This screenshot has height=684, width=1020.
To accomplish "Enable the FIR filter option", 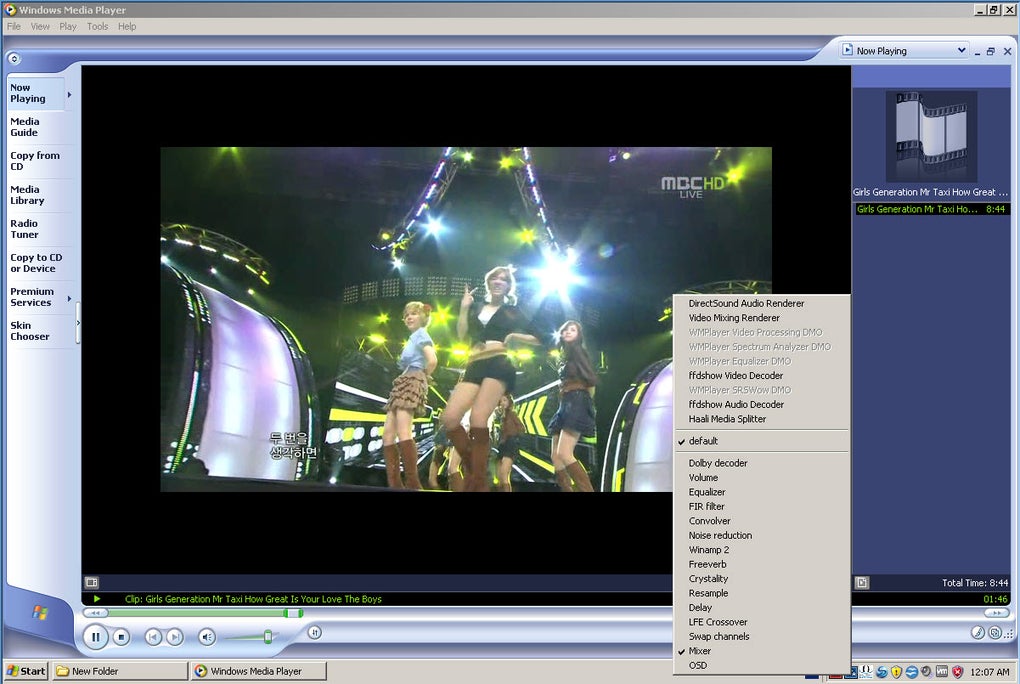I will click(x=762, y=506).
